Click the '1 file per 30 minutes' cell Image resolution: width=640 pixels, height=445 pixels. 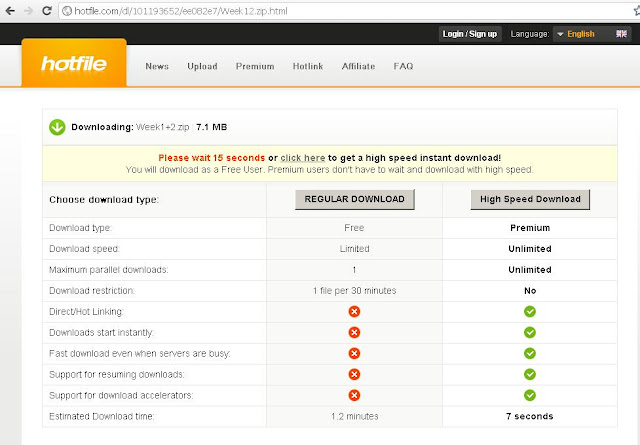(x=354, y=291)
